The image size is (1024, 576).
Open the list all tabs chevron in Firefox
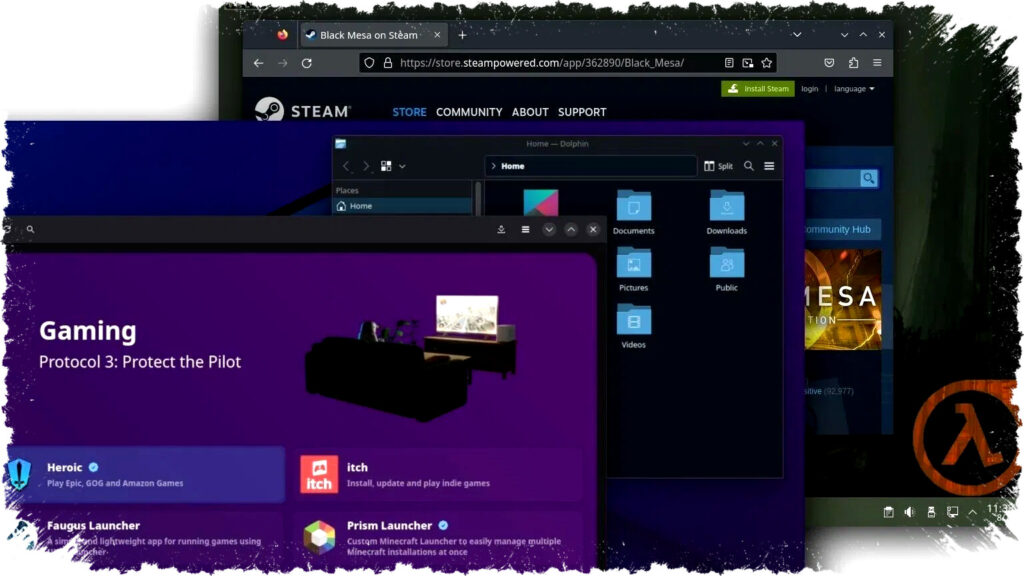(797, 35)
